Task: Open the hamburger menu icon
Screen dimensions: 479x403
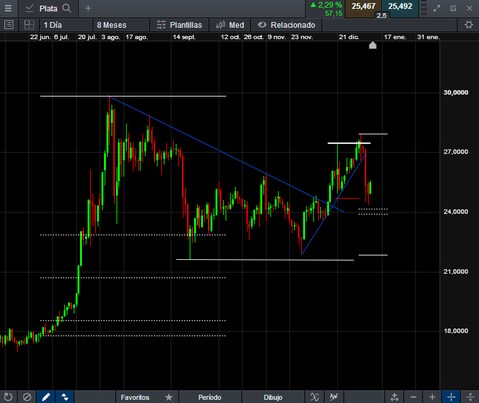Action: (x=8, y=8)
